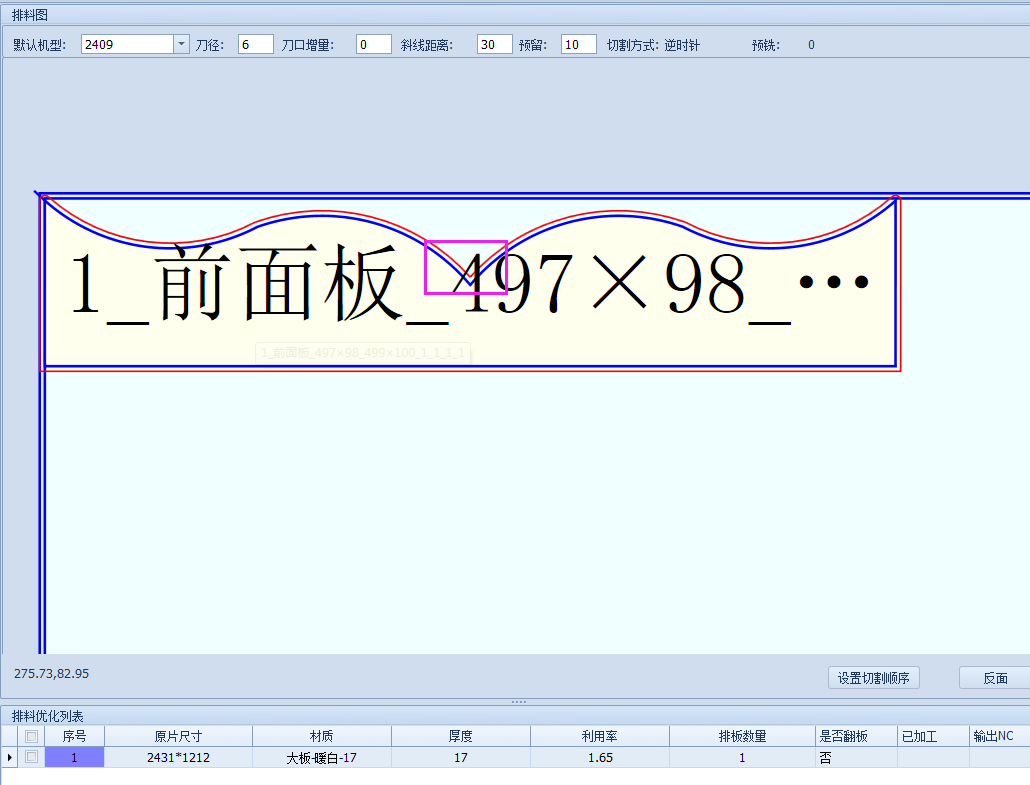Click the 序号 column header
Screen dimensions: 1030x785
click(x=74, y=736)
